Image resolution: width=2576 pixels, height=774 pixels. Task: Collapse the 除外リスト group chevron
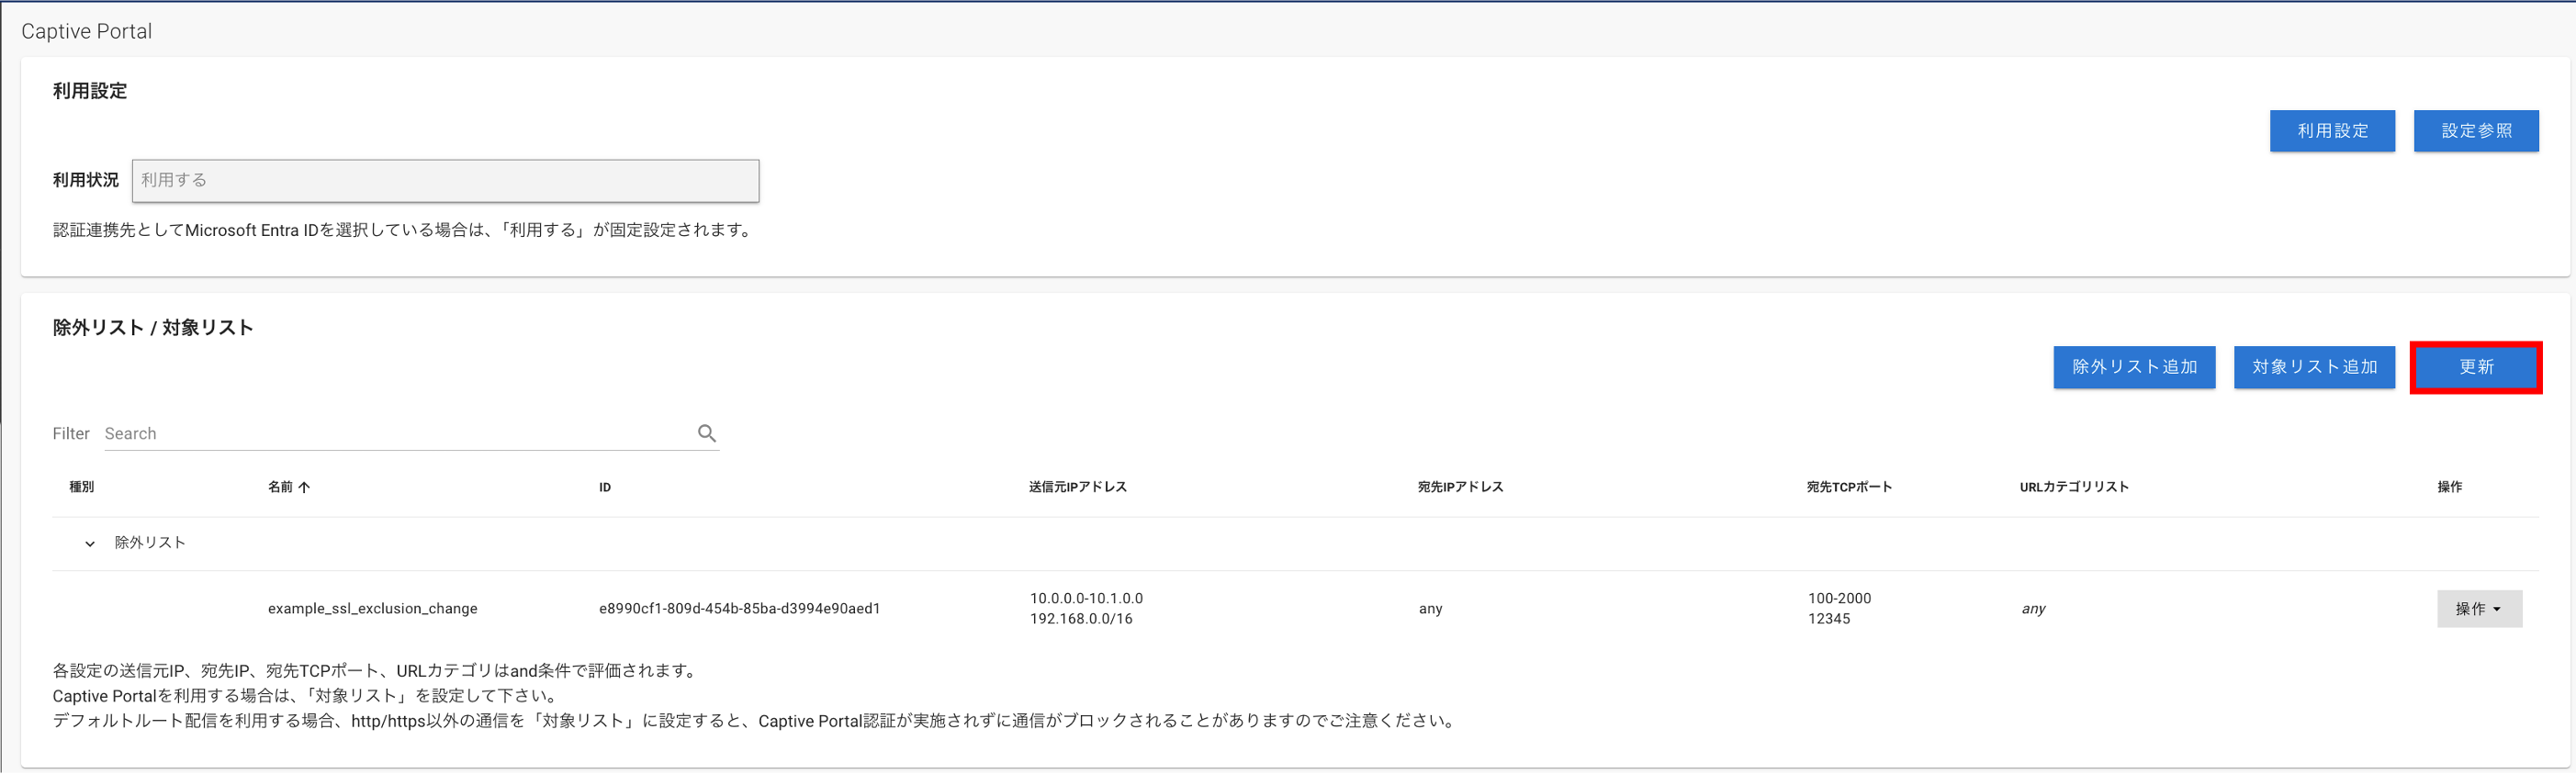click(x=90, y=543)
